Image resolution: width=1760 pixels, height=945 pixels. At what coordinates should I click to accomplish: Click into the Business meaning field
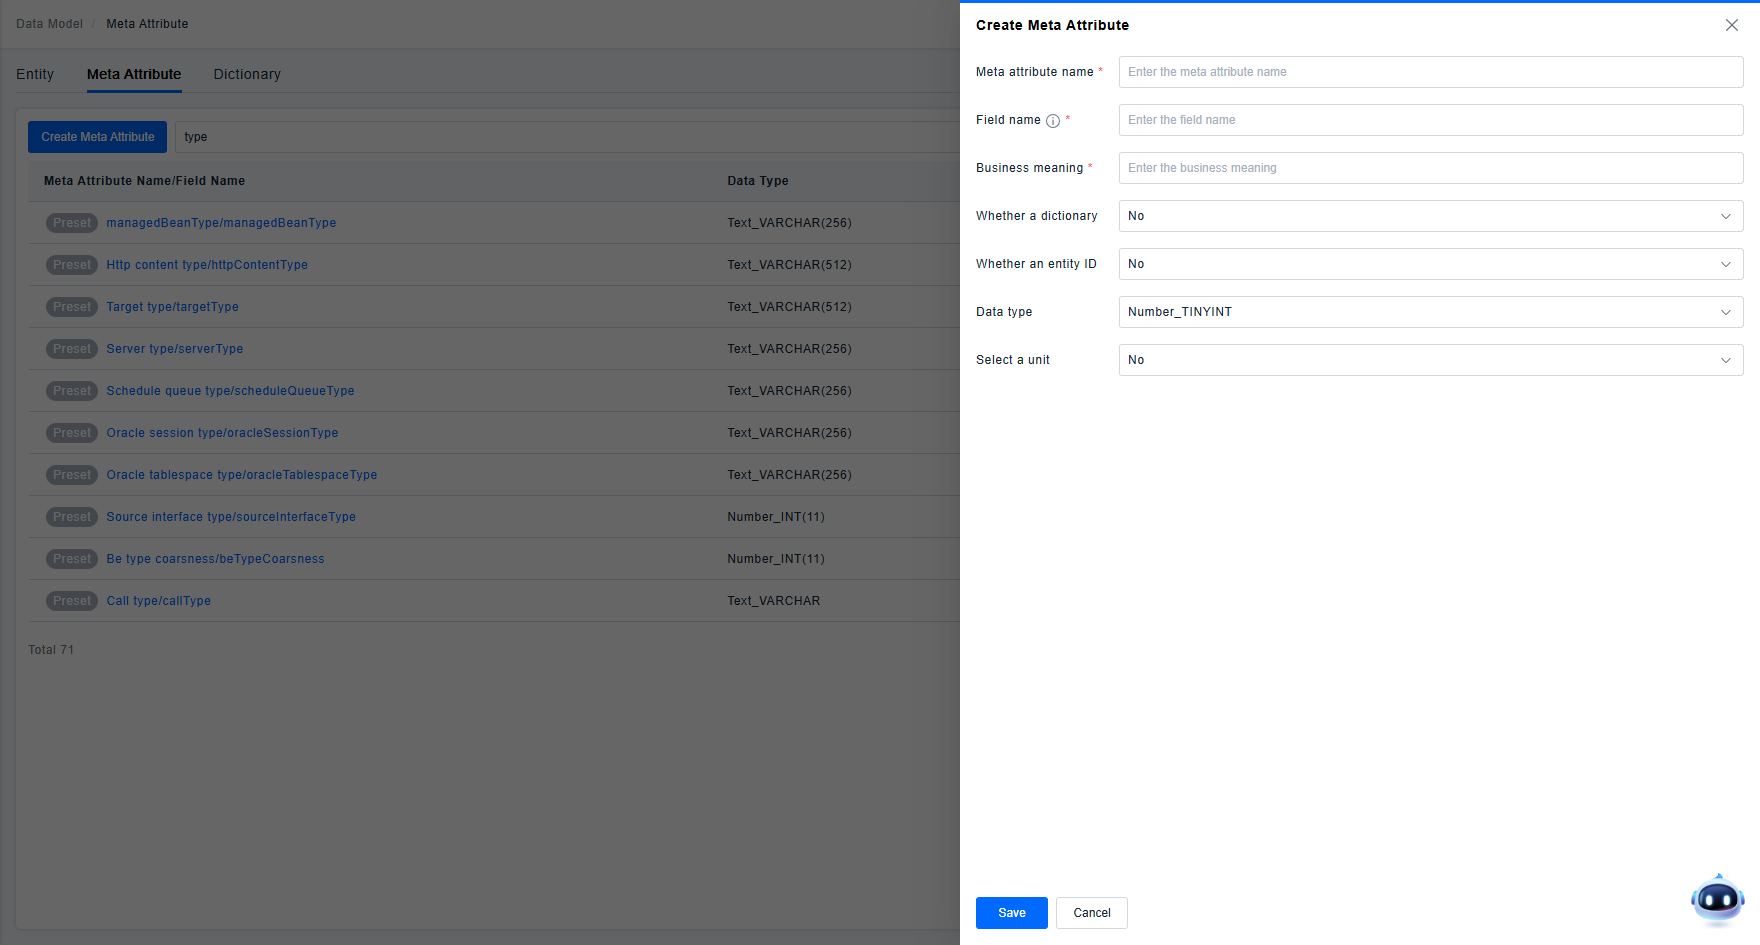pyautogui.click(x=1430, y=168)
